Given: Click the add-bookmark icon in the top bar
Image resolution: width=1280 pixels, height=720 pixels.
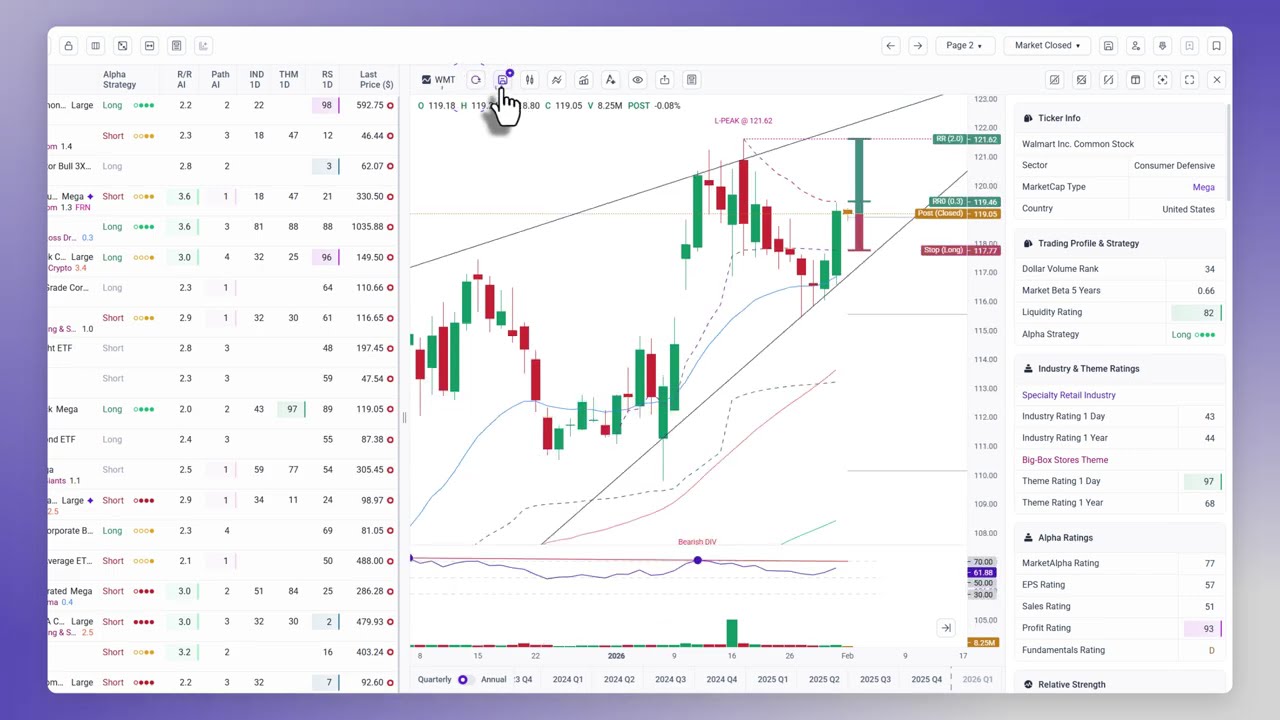Looking at the screenshot, I should point(1189,45).
